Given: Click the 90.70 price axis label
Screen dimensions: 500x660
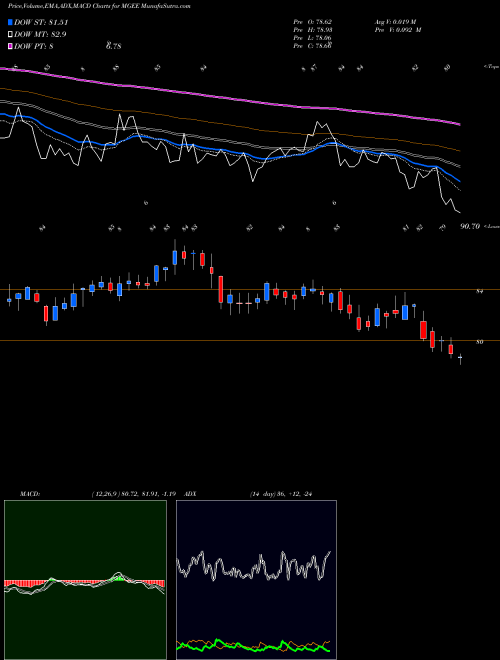Looking at the screenshot, I should [x=470, y=226].
